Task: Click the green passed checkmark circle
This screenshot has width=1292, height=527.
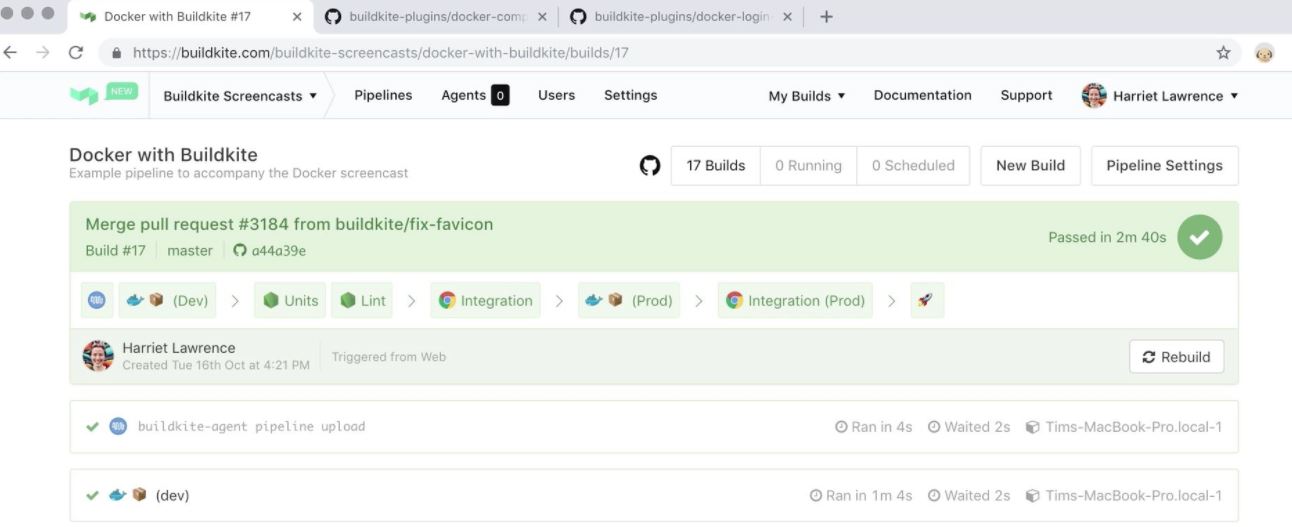Action: point(1199,237)
